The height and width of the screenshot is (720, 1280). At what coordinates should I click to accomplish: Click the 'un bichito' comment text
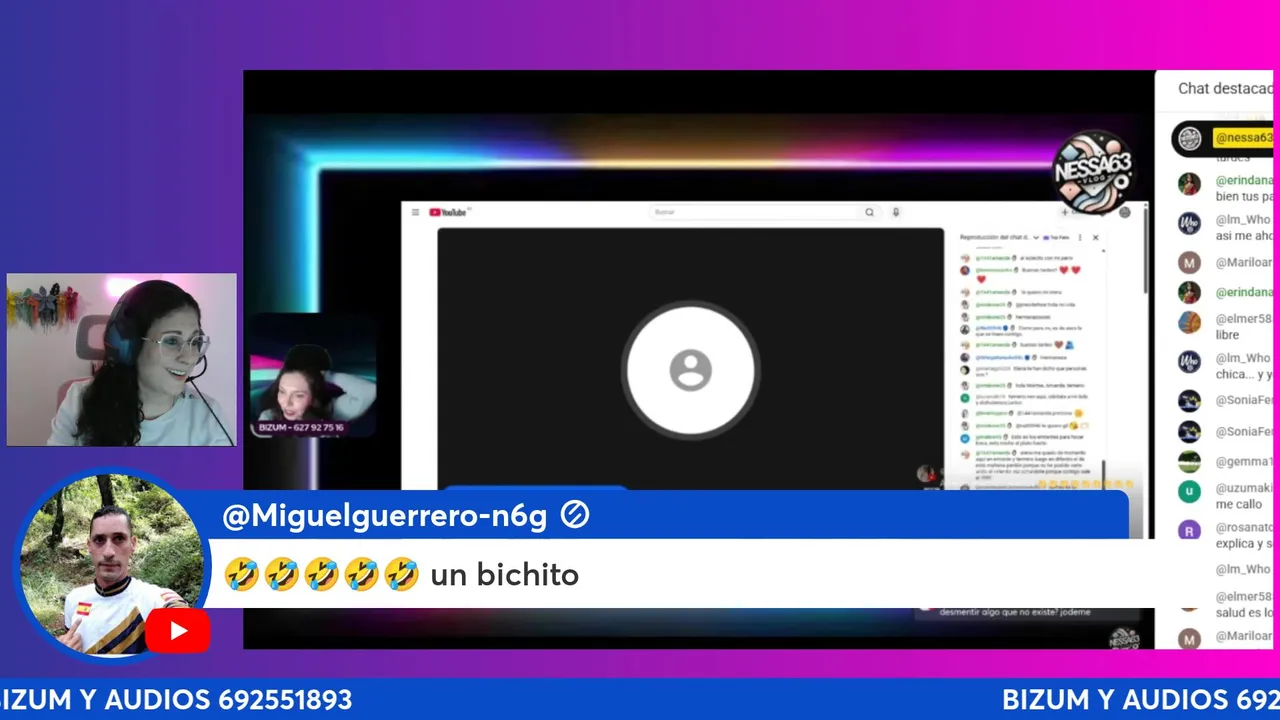click(504, 575)
